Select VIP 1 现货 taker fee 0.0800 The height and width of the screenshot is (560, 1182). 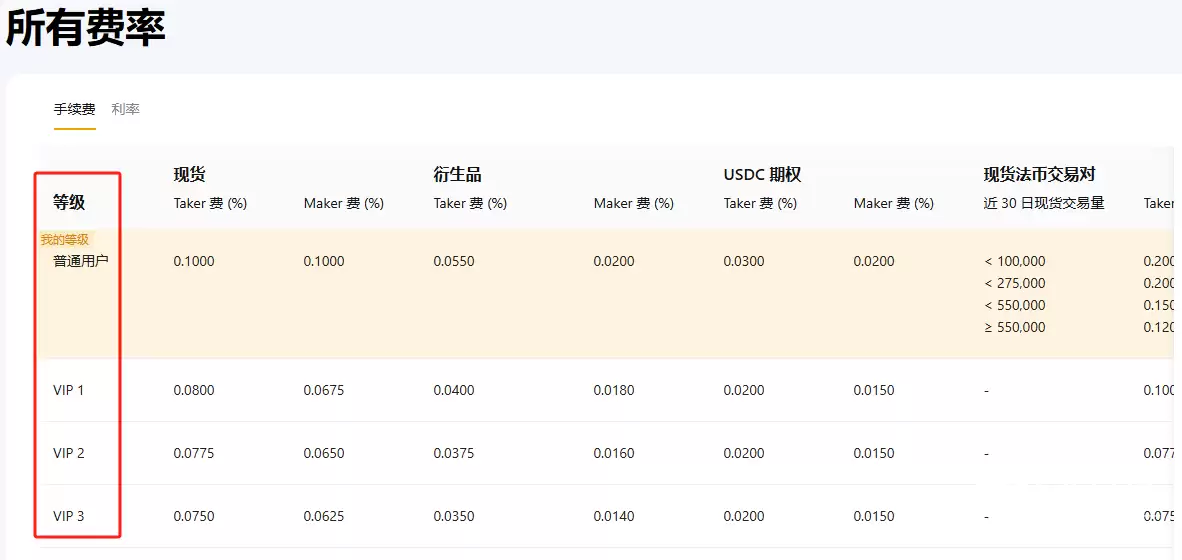pos(194,390)
